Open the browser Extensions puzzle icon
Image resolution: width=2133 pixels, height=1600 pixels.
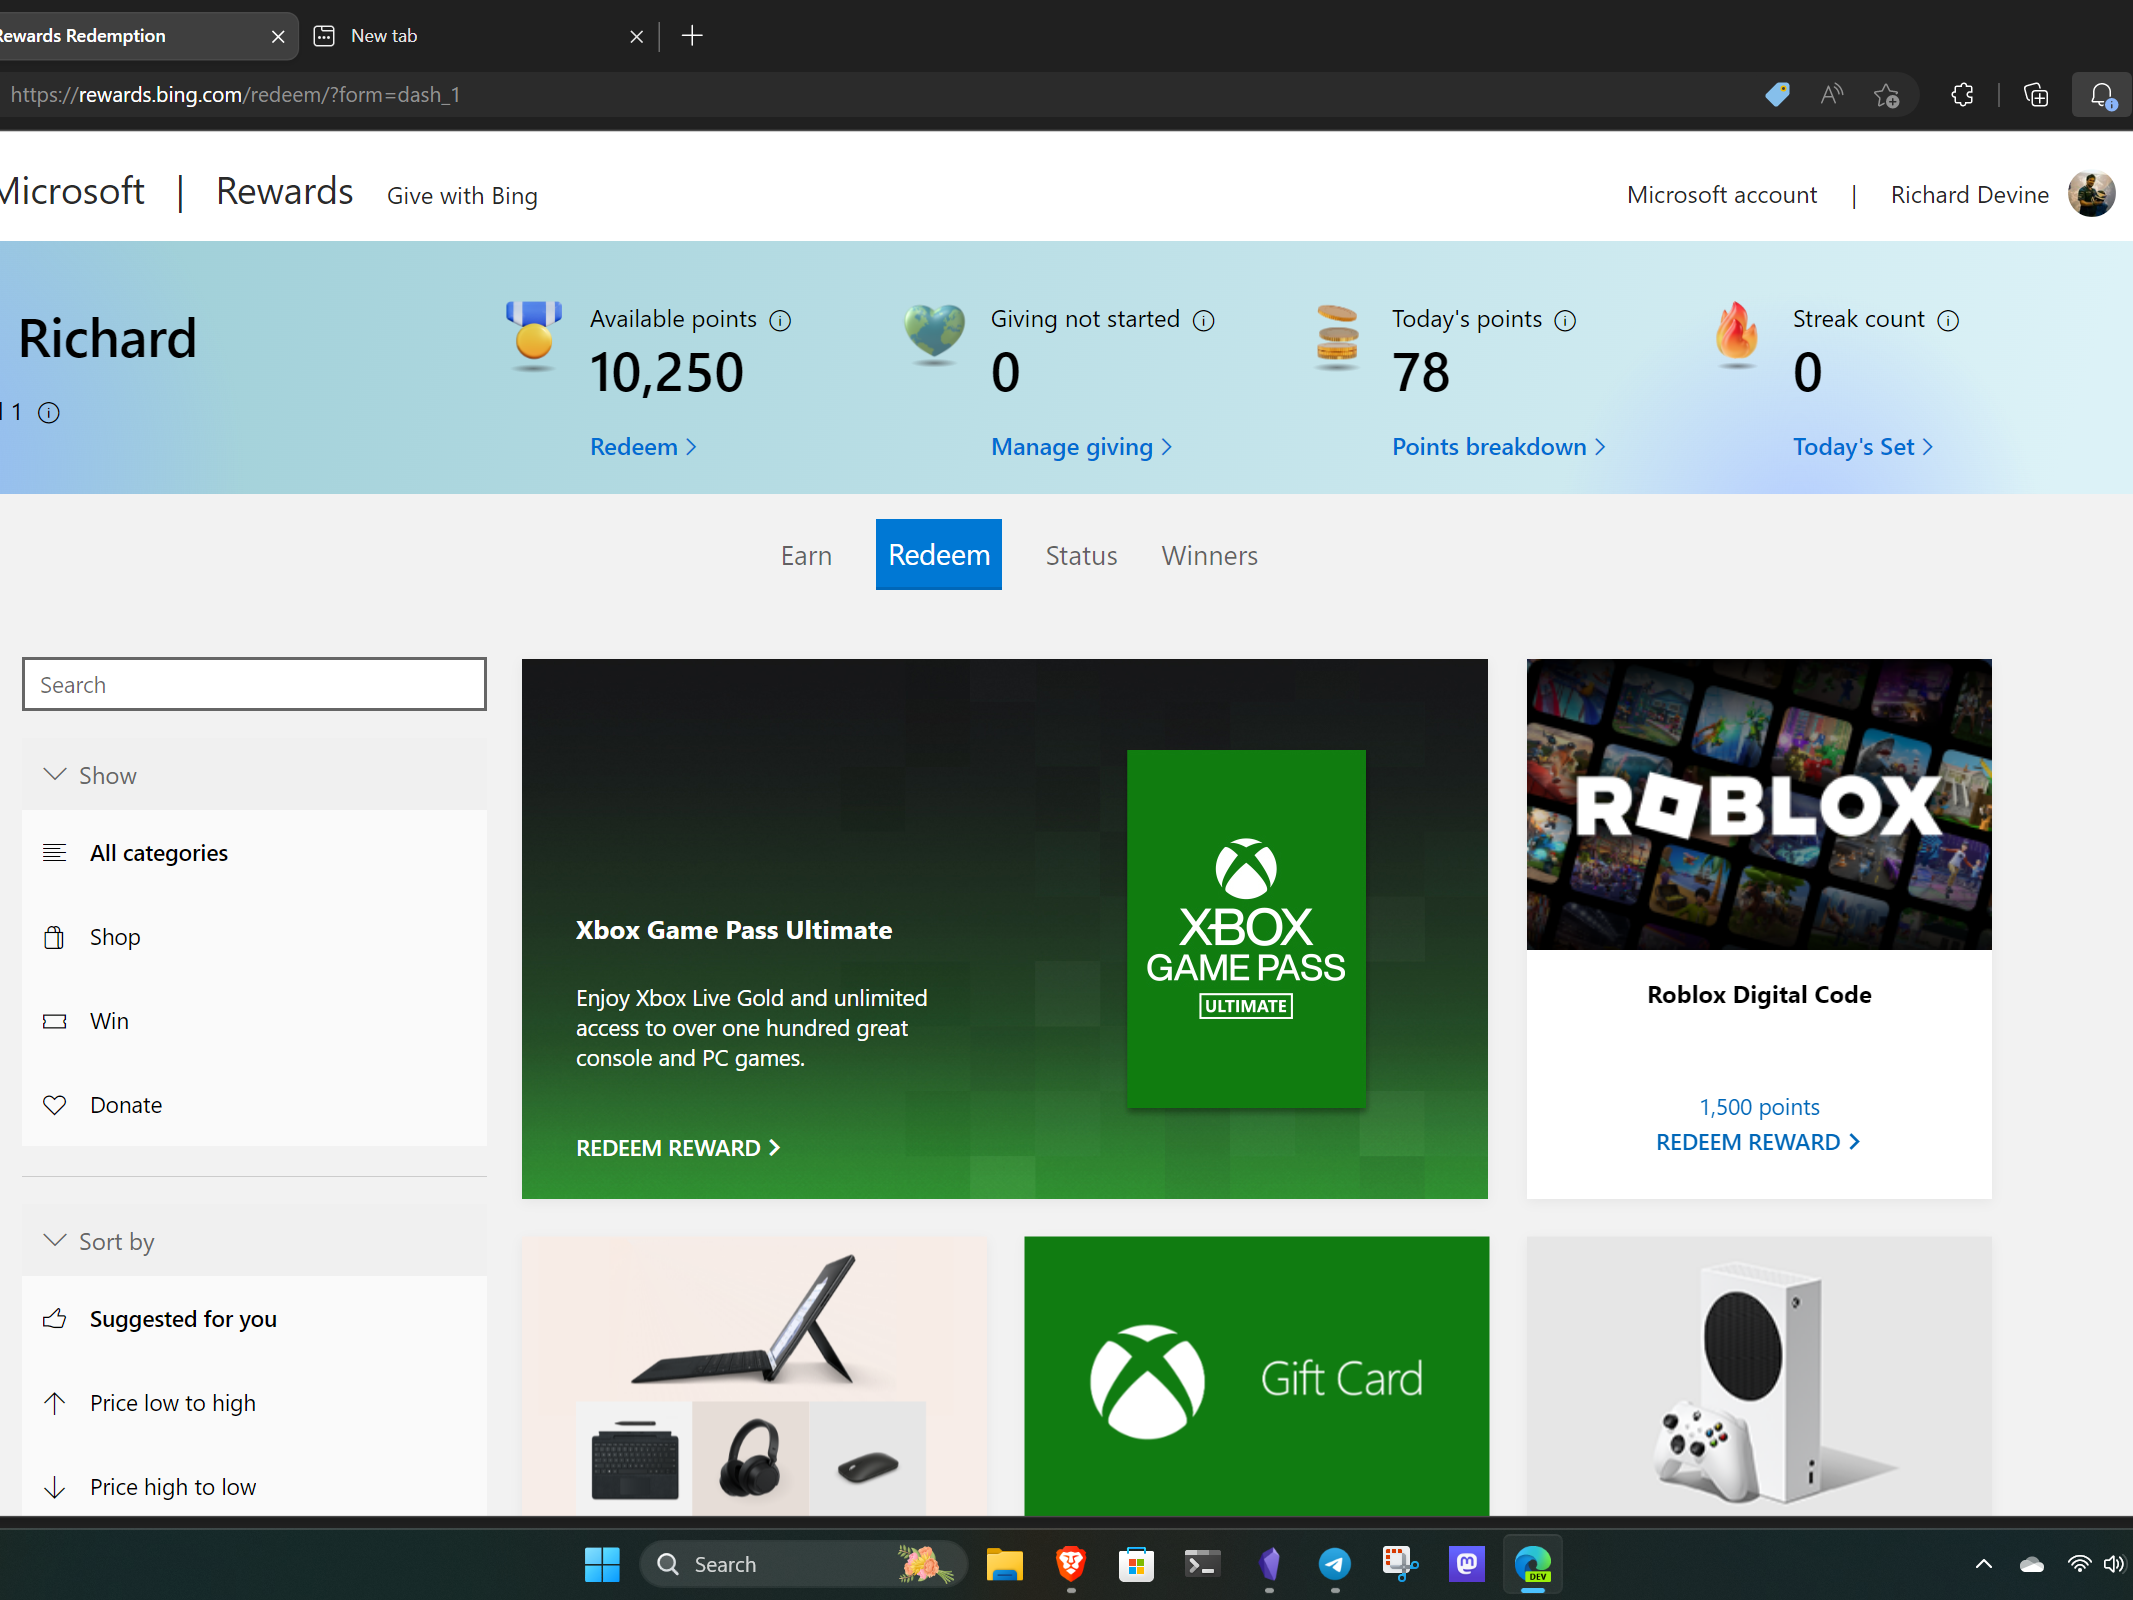(x=1962, y=95)
